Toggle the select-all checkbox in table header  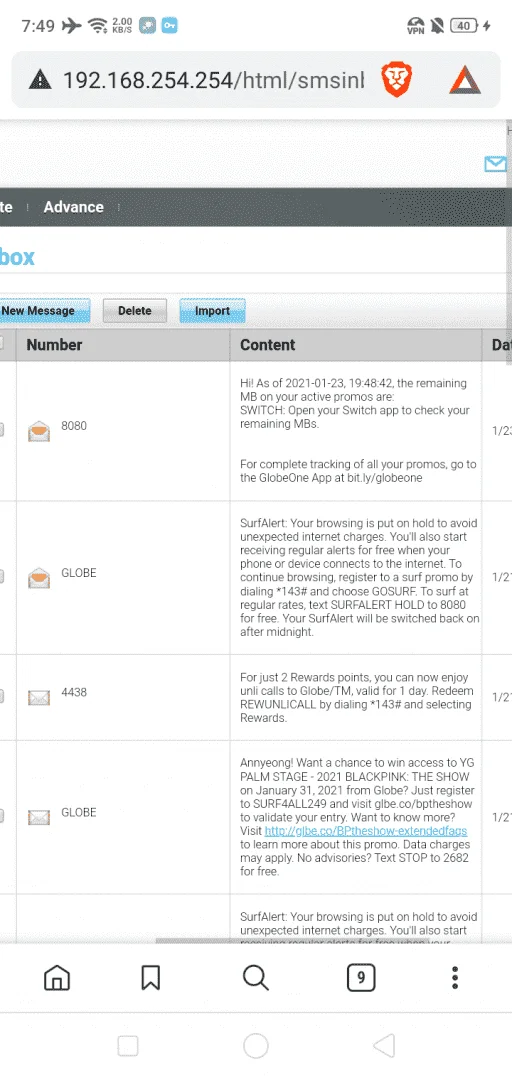1,342
